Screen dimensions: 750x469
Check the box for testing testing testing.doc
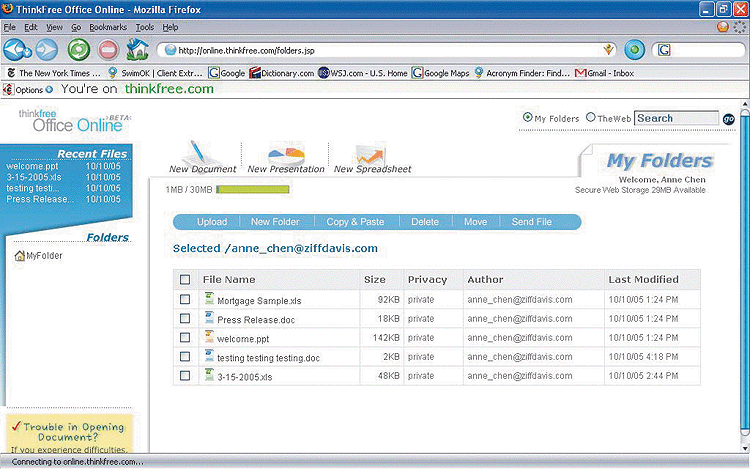(x=185, y=357)
